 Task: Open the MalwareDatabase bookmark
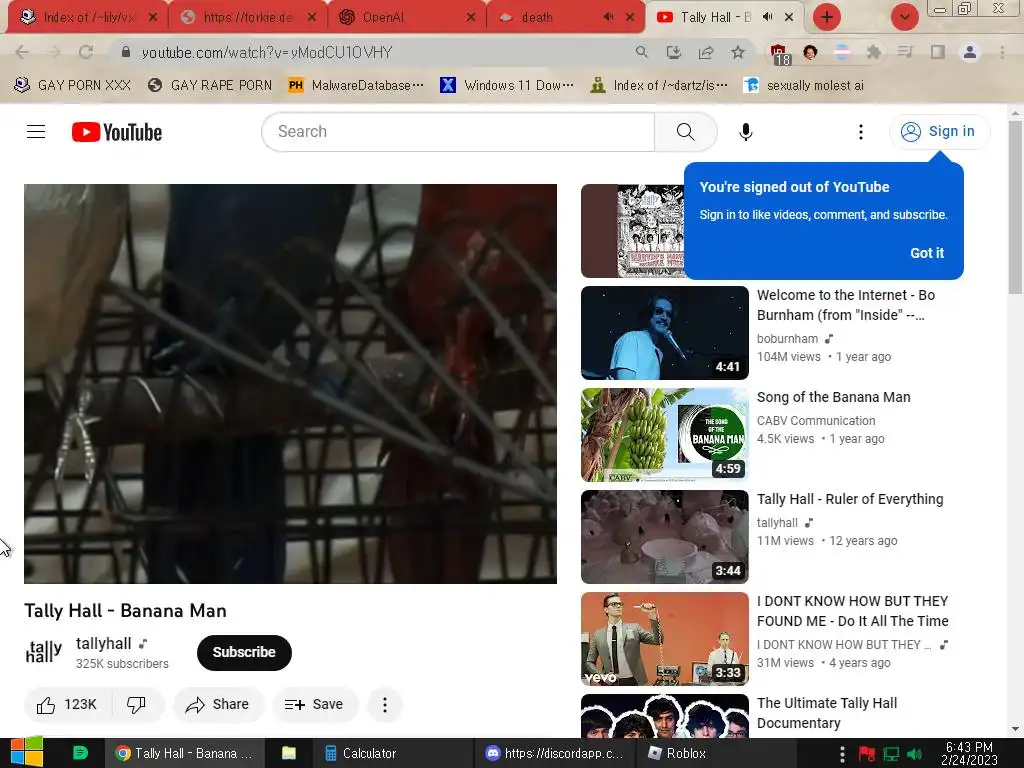[x=356, y=85]
